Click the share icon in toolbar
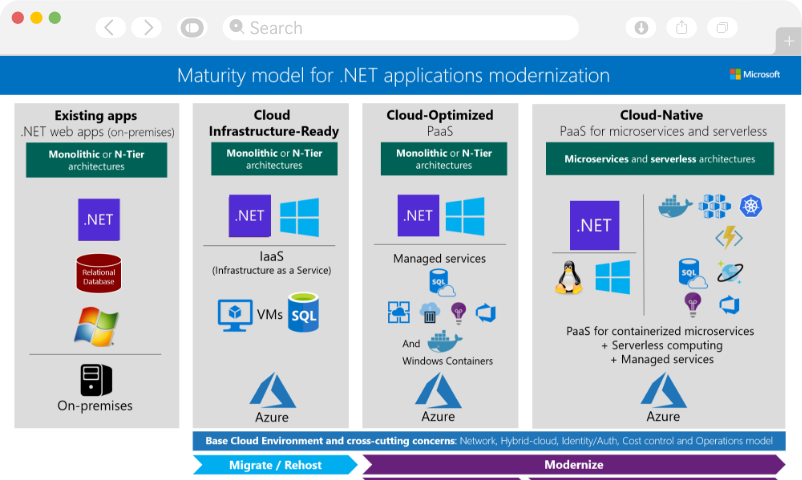Viewport: 802px width, 480px height. [x=682, y=28]
